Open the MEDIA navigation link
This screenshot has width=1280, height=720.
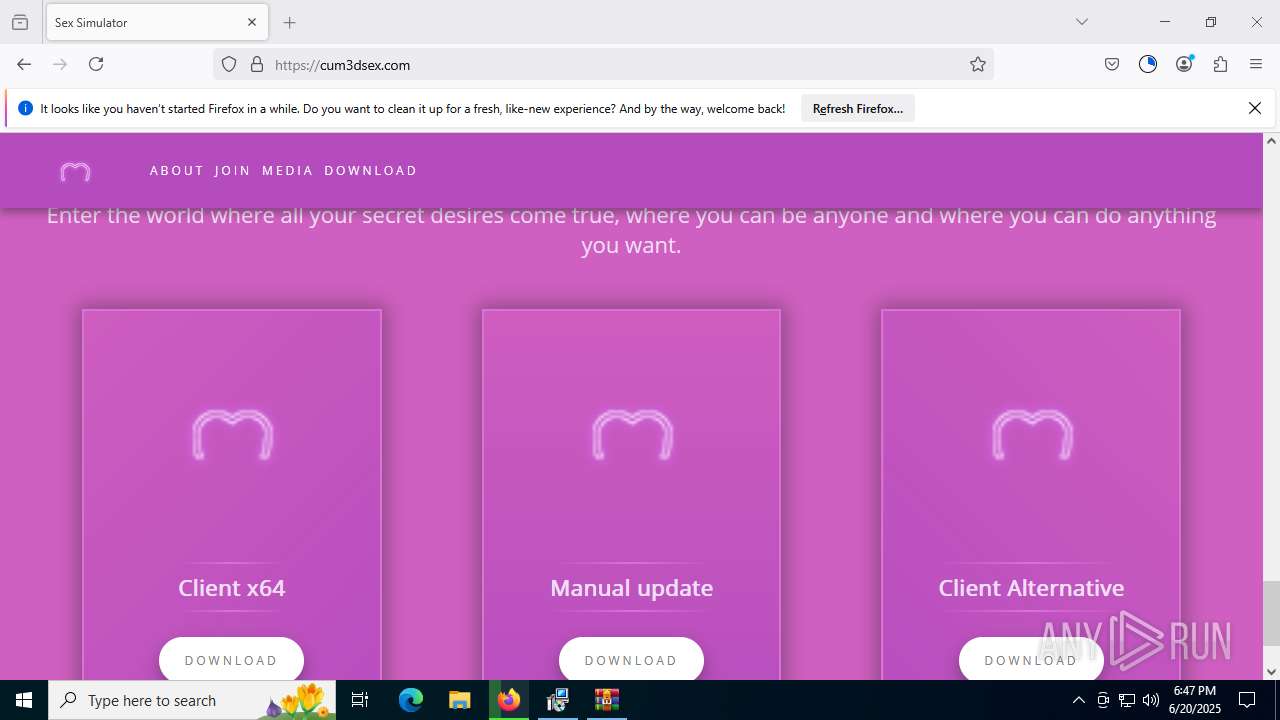(x=288, y=171)
